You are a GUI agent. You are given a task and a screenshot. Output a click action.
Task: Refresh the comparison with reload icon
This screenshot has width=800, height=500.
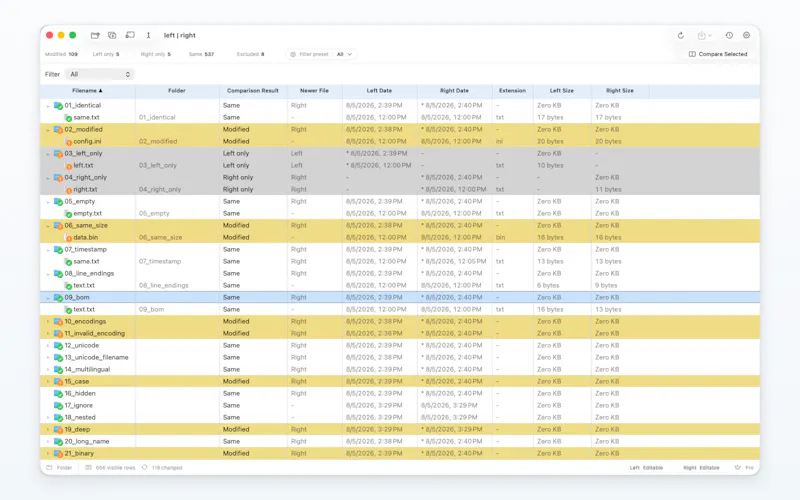(x=681, y=35)
